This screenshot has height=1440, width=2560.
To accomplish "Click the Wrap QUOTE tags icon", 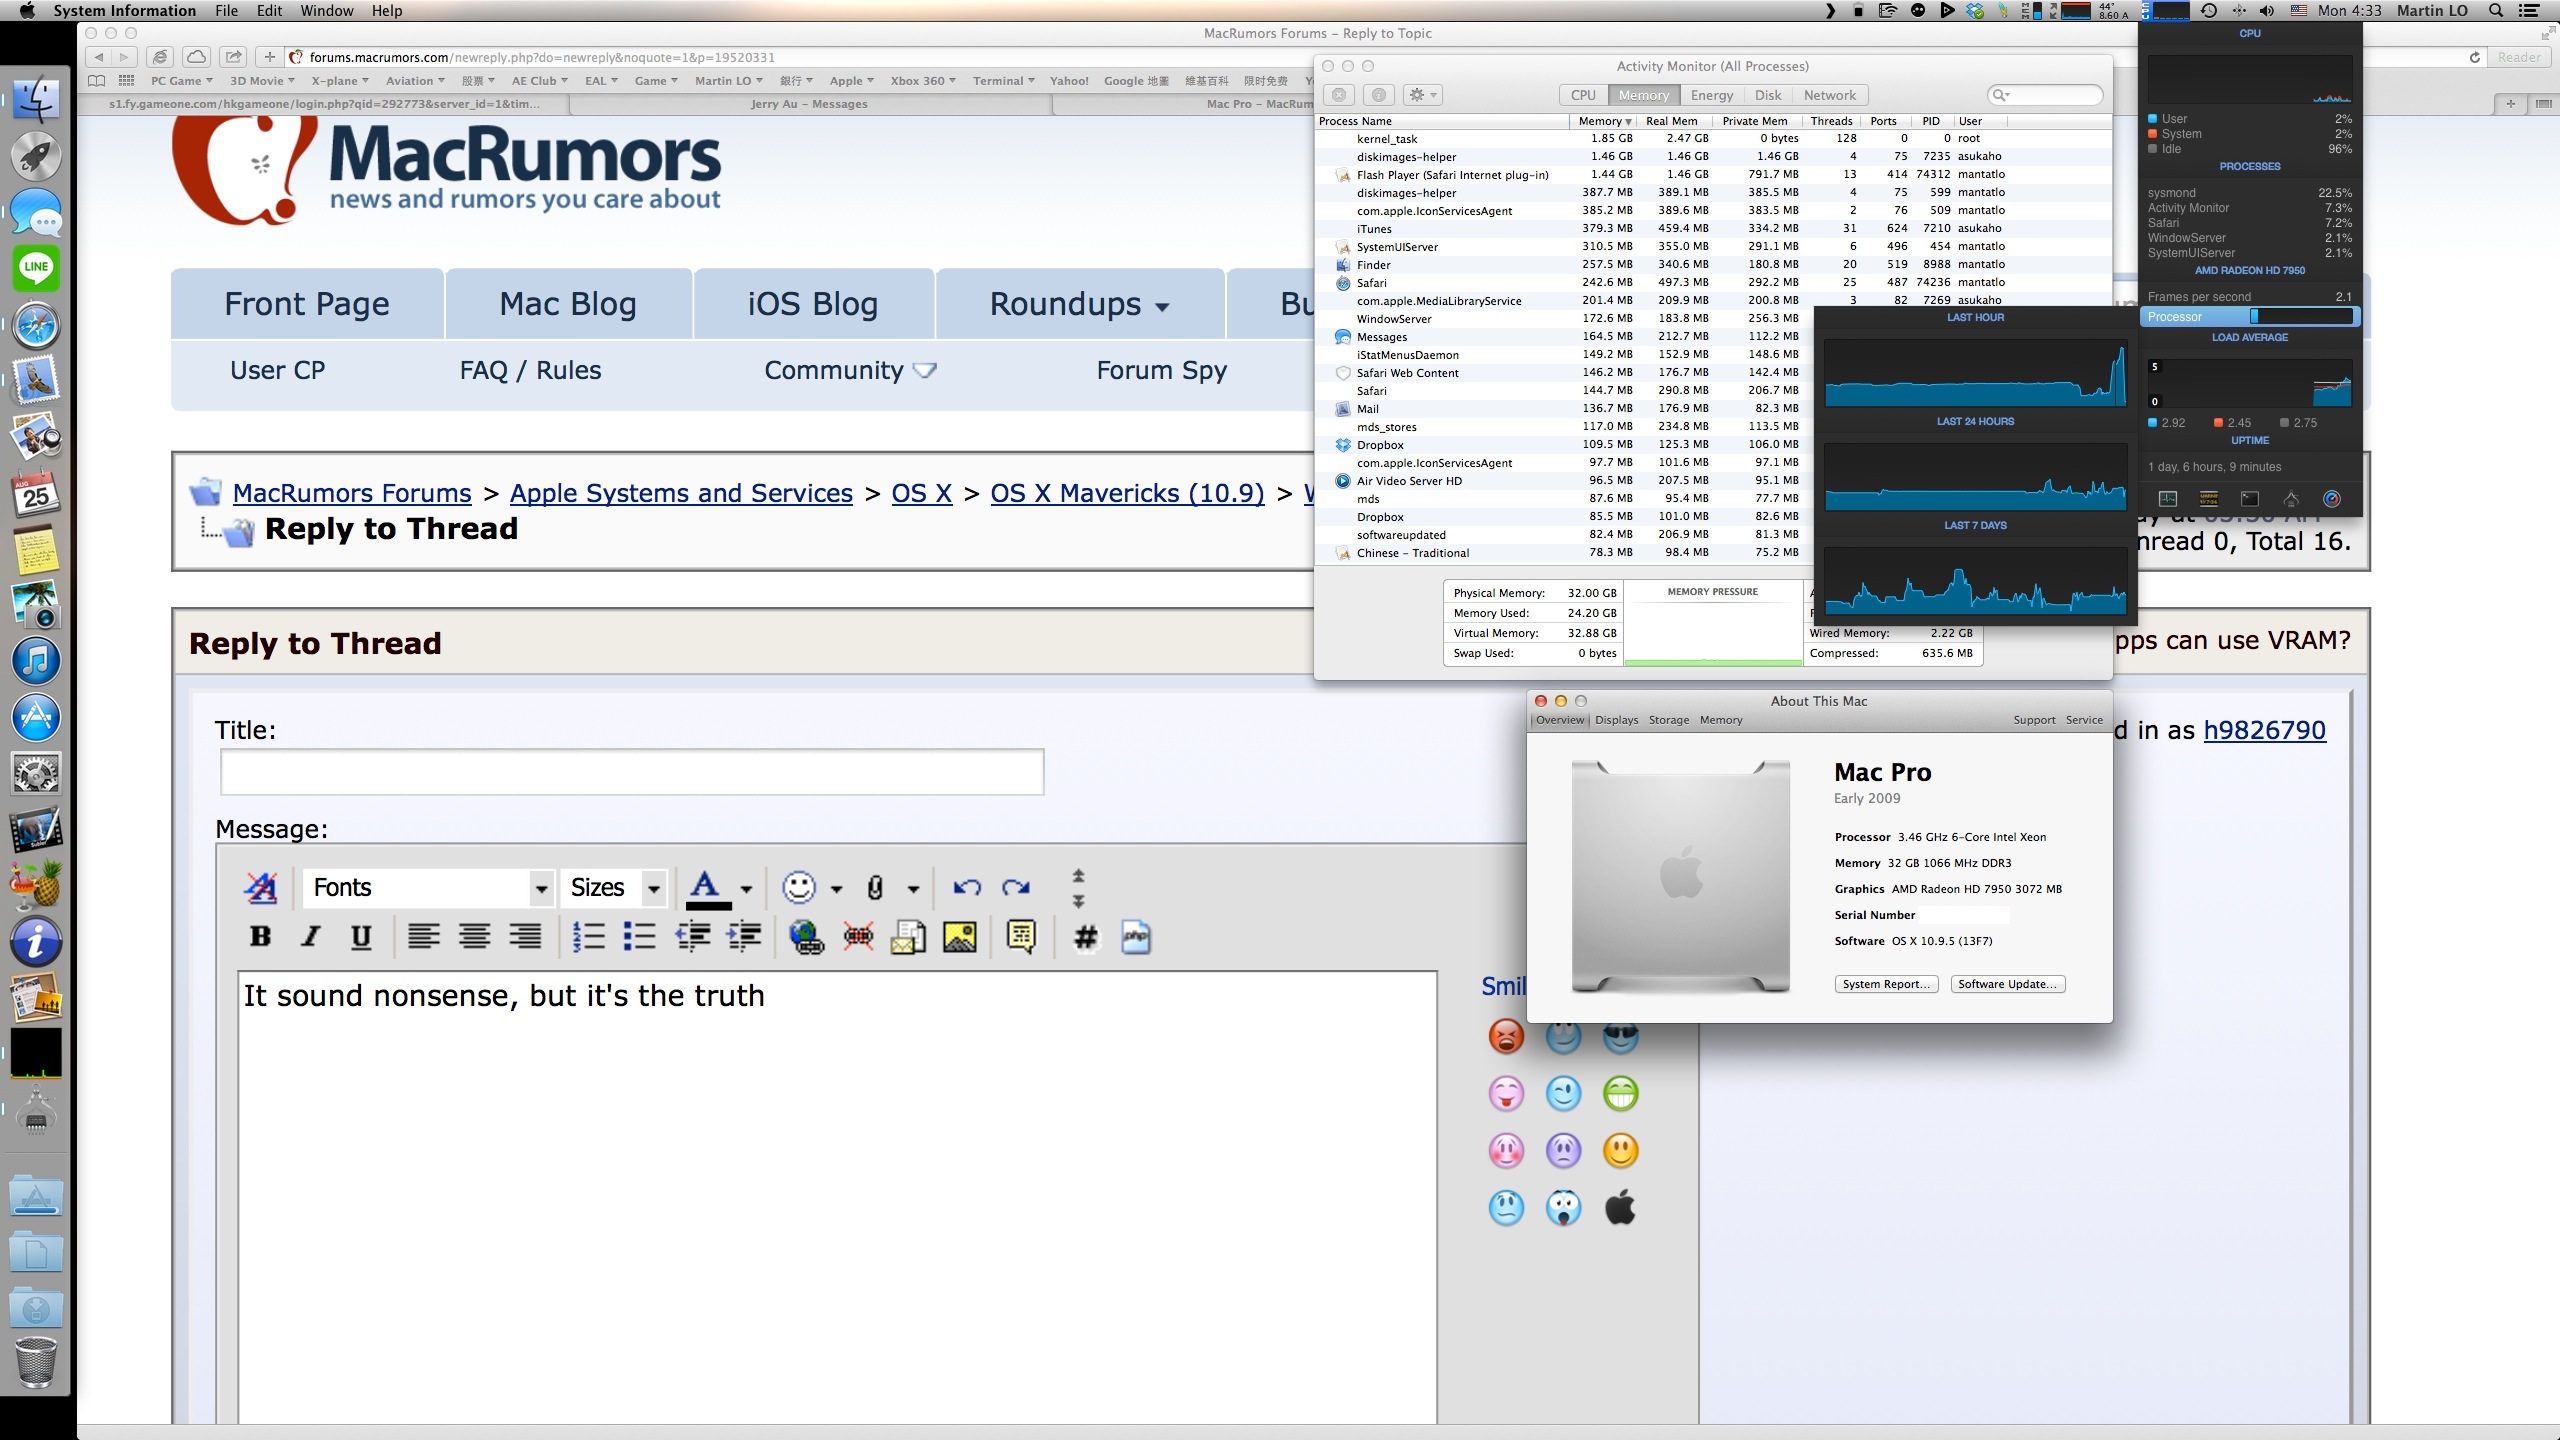I will point(1021,937).
